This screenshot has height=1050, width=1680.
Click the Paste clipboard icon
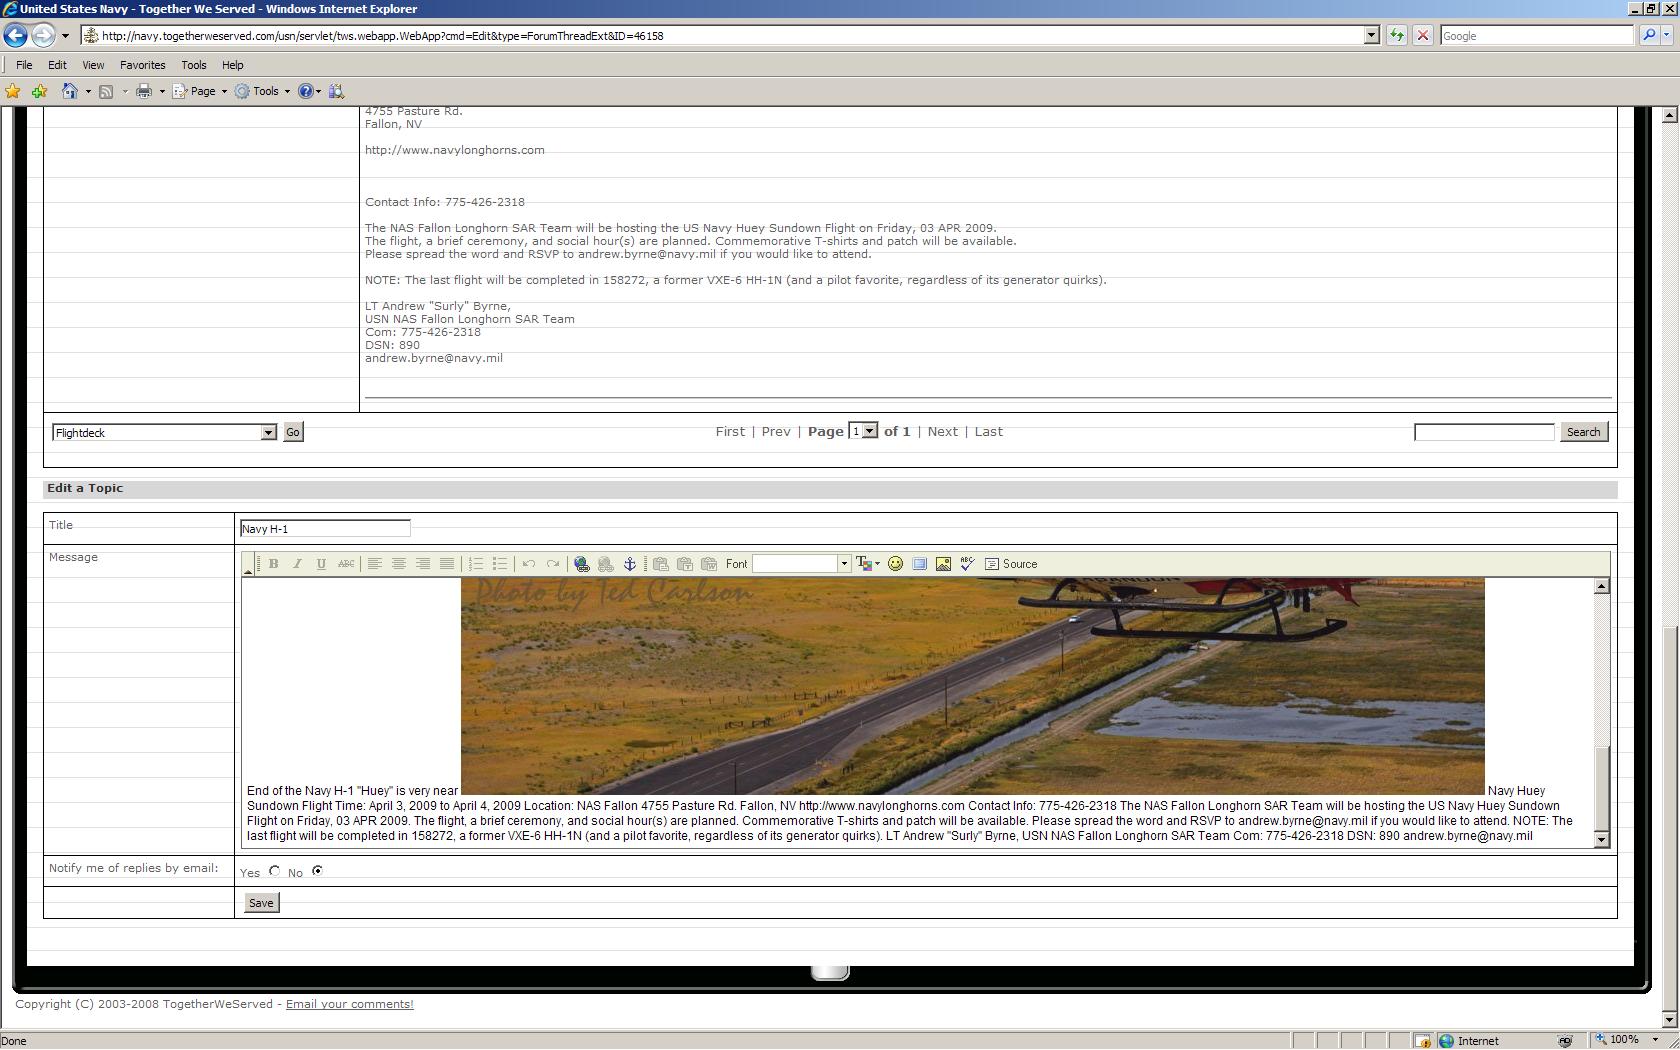coord(660,564)
